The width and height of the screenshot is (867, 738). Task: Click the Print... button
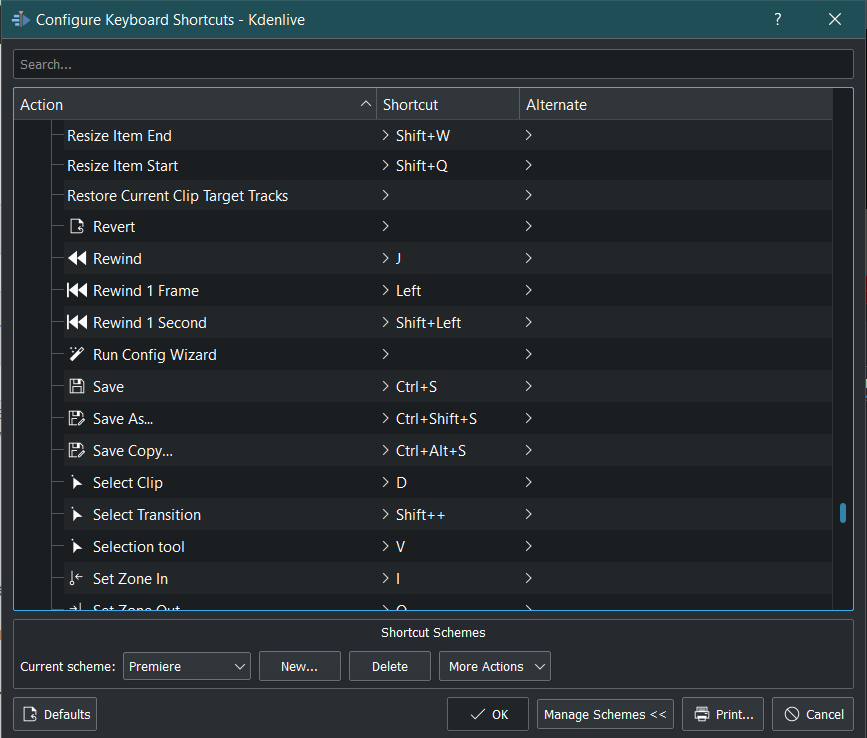[x=723, y=714]
